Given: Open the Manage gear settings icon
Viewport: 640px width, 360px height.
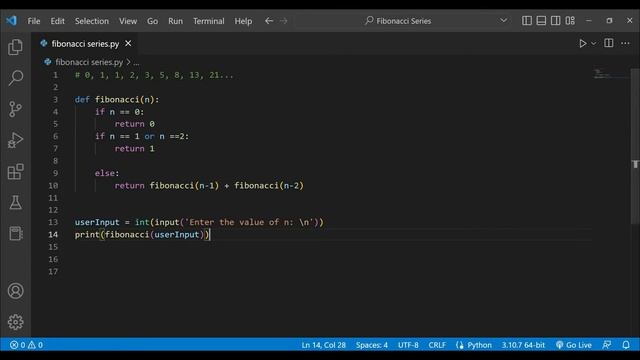Looking at the screenshot, I should [16, 322].
